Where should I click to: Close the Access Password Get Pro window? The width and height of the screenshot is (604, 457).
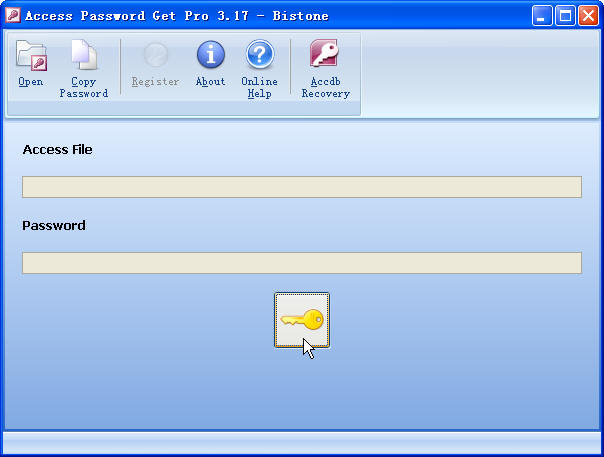(x=587, y=16)
